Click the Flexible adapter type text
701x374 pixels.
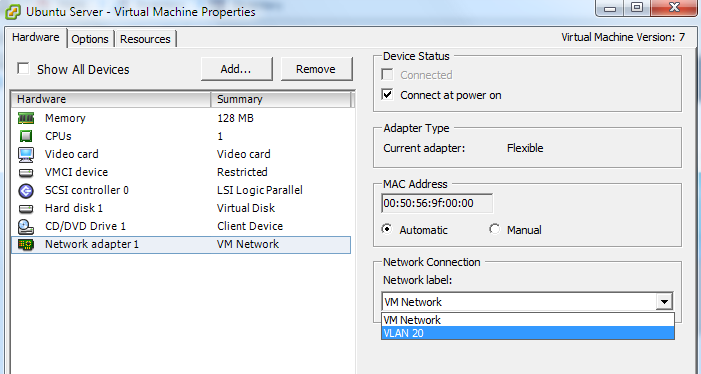click(525, 148)
